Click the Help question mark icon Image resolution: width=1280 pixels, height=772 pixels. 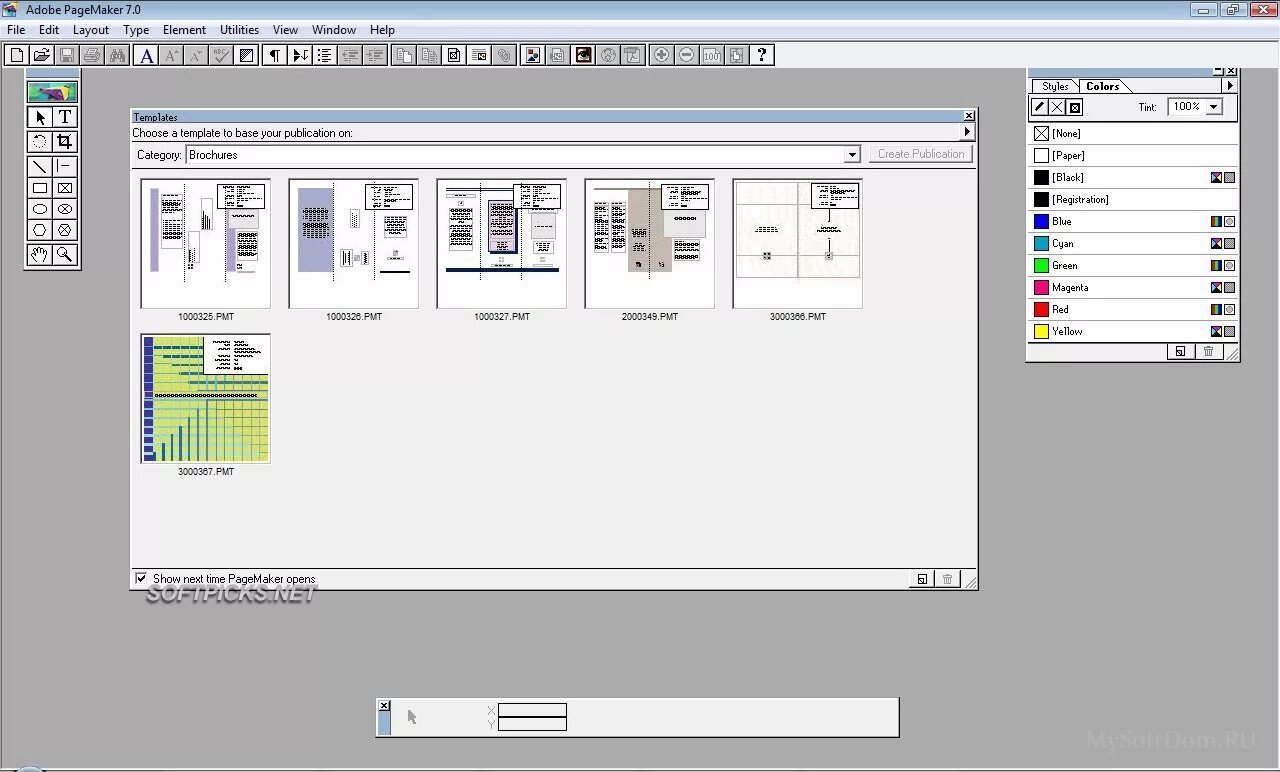point(762,55)
